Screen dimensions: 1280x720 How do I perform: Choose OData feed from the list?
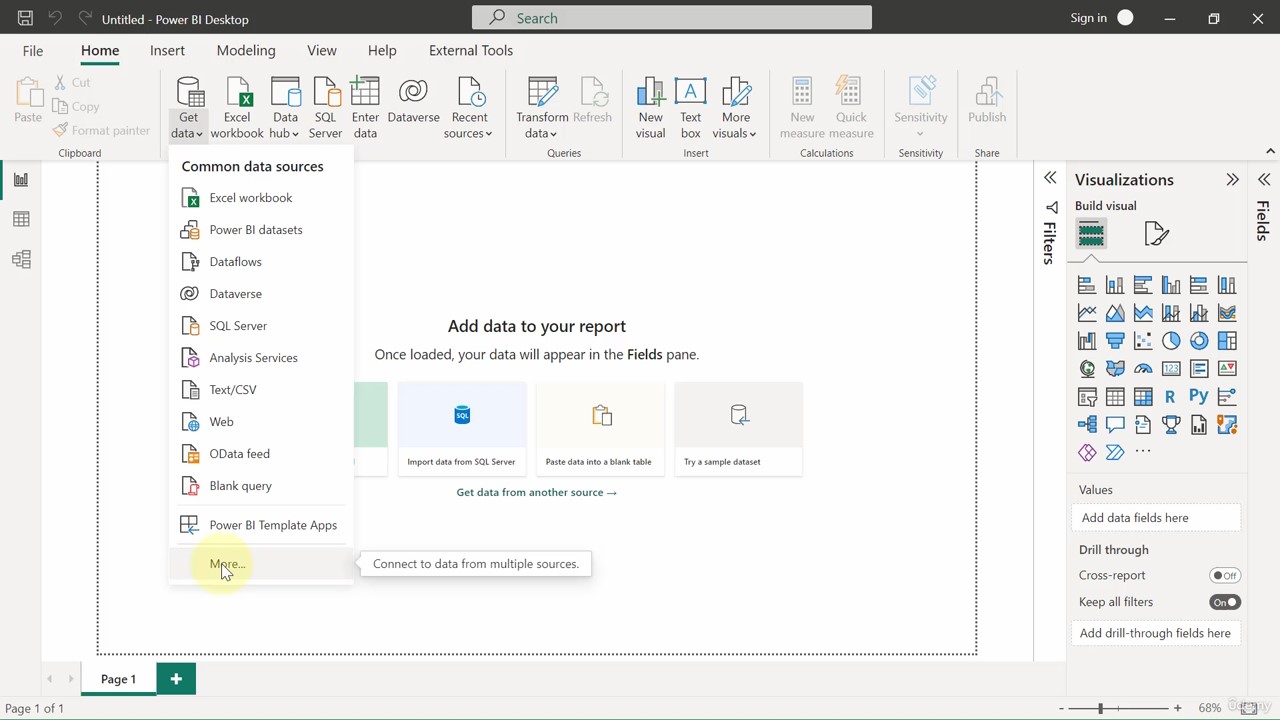click(x=261, y=454)
